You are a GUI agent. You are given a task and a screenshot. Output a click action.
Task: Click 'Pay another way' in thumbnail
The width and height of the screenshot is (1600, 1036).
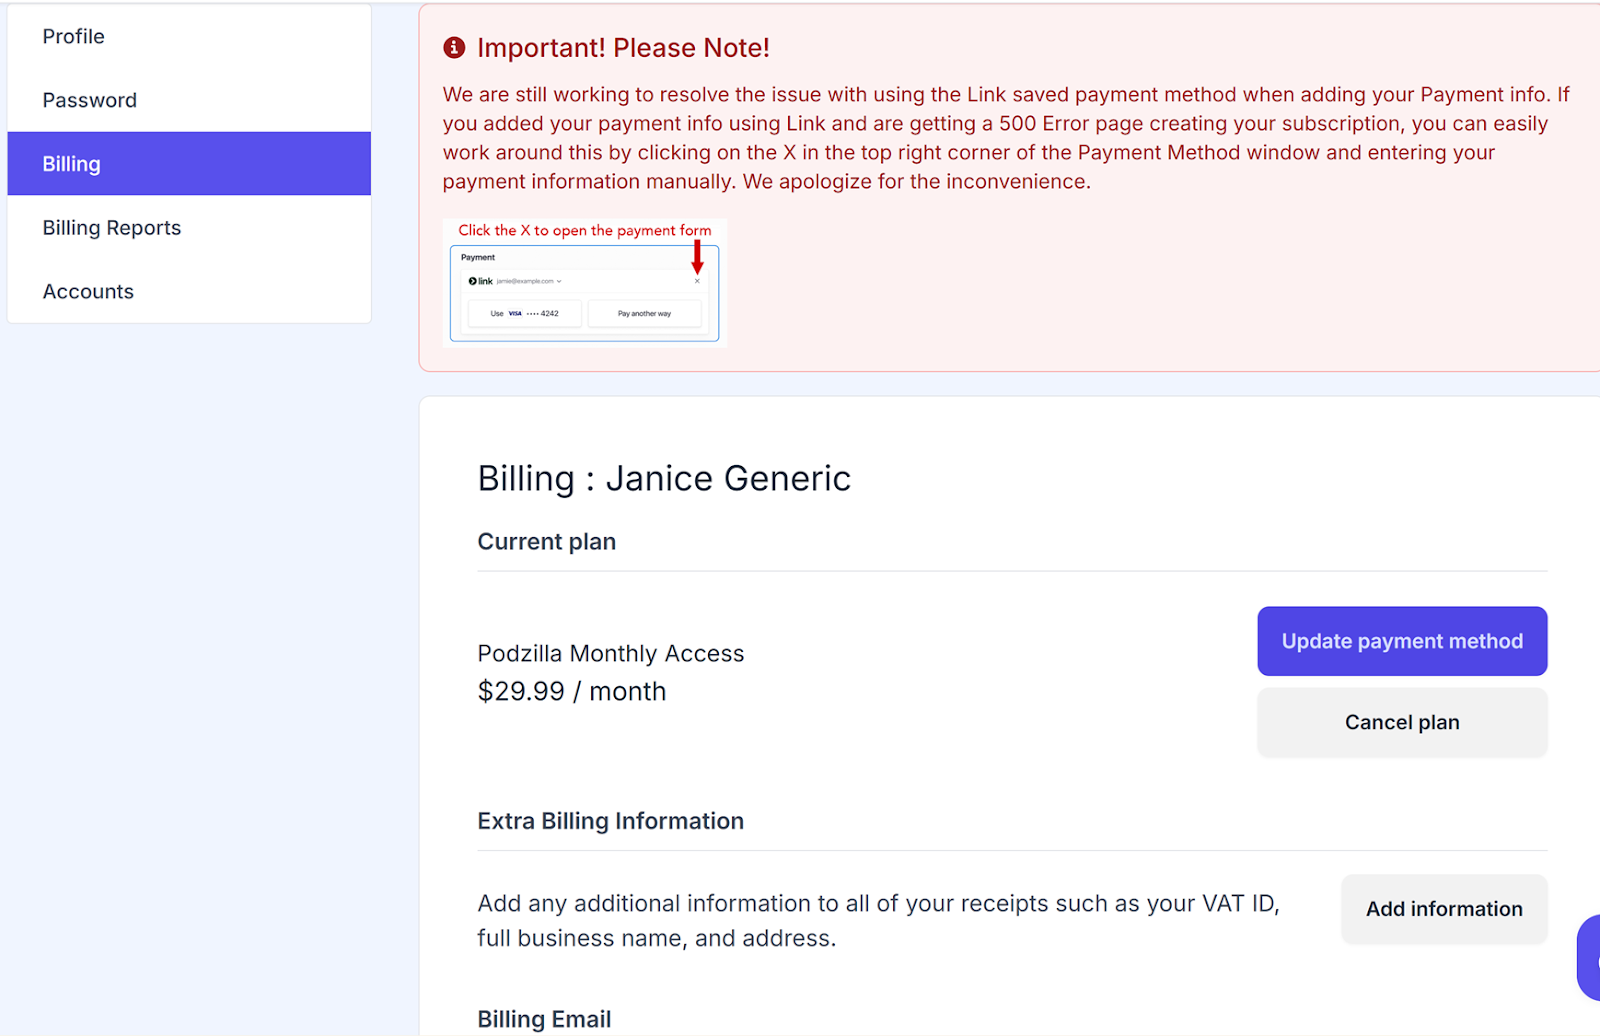click(644, 314)
